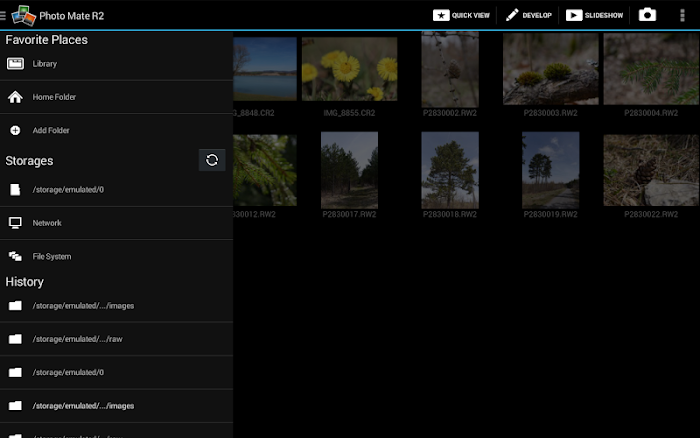Viewport: 700px width, 438px height.
Task: Click folder icon beside first /raw history entry
Action: [x=15, y=339]
